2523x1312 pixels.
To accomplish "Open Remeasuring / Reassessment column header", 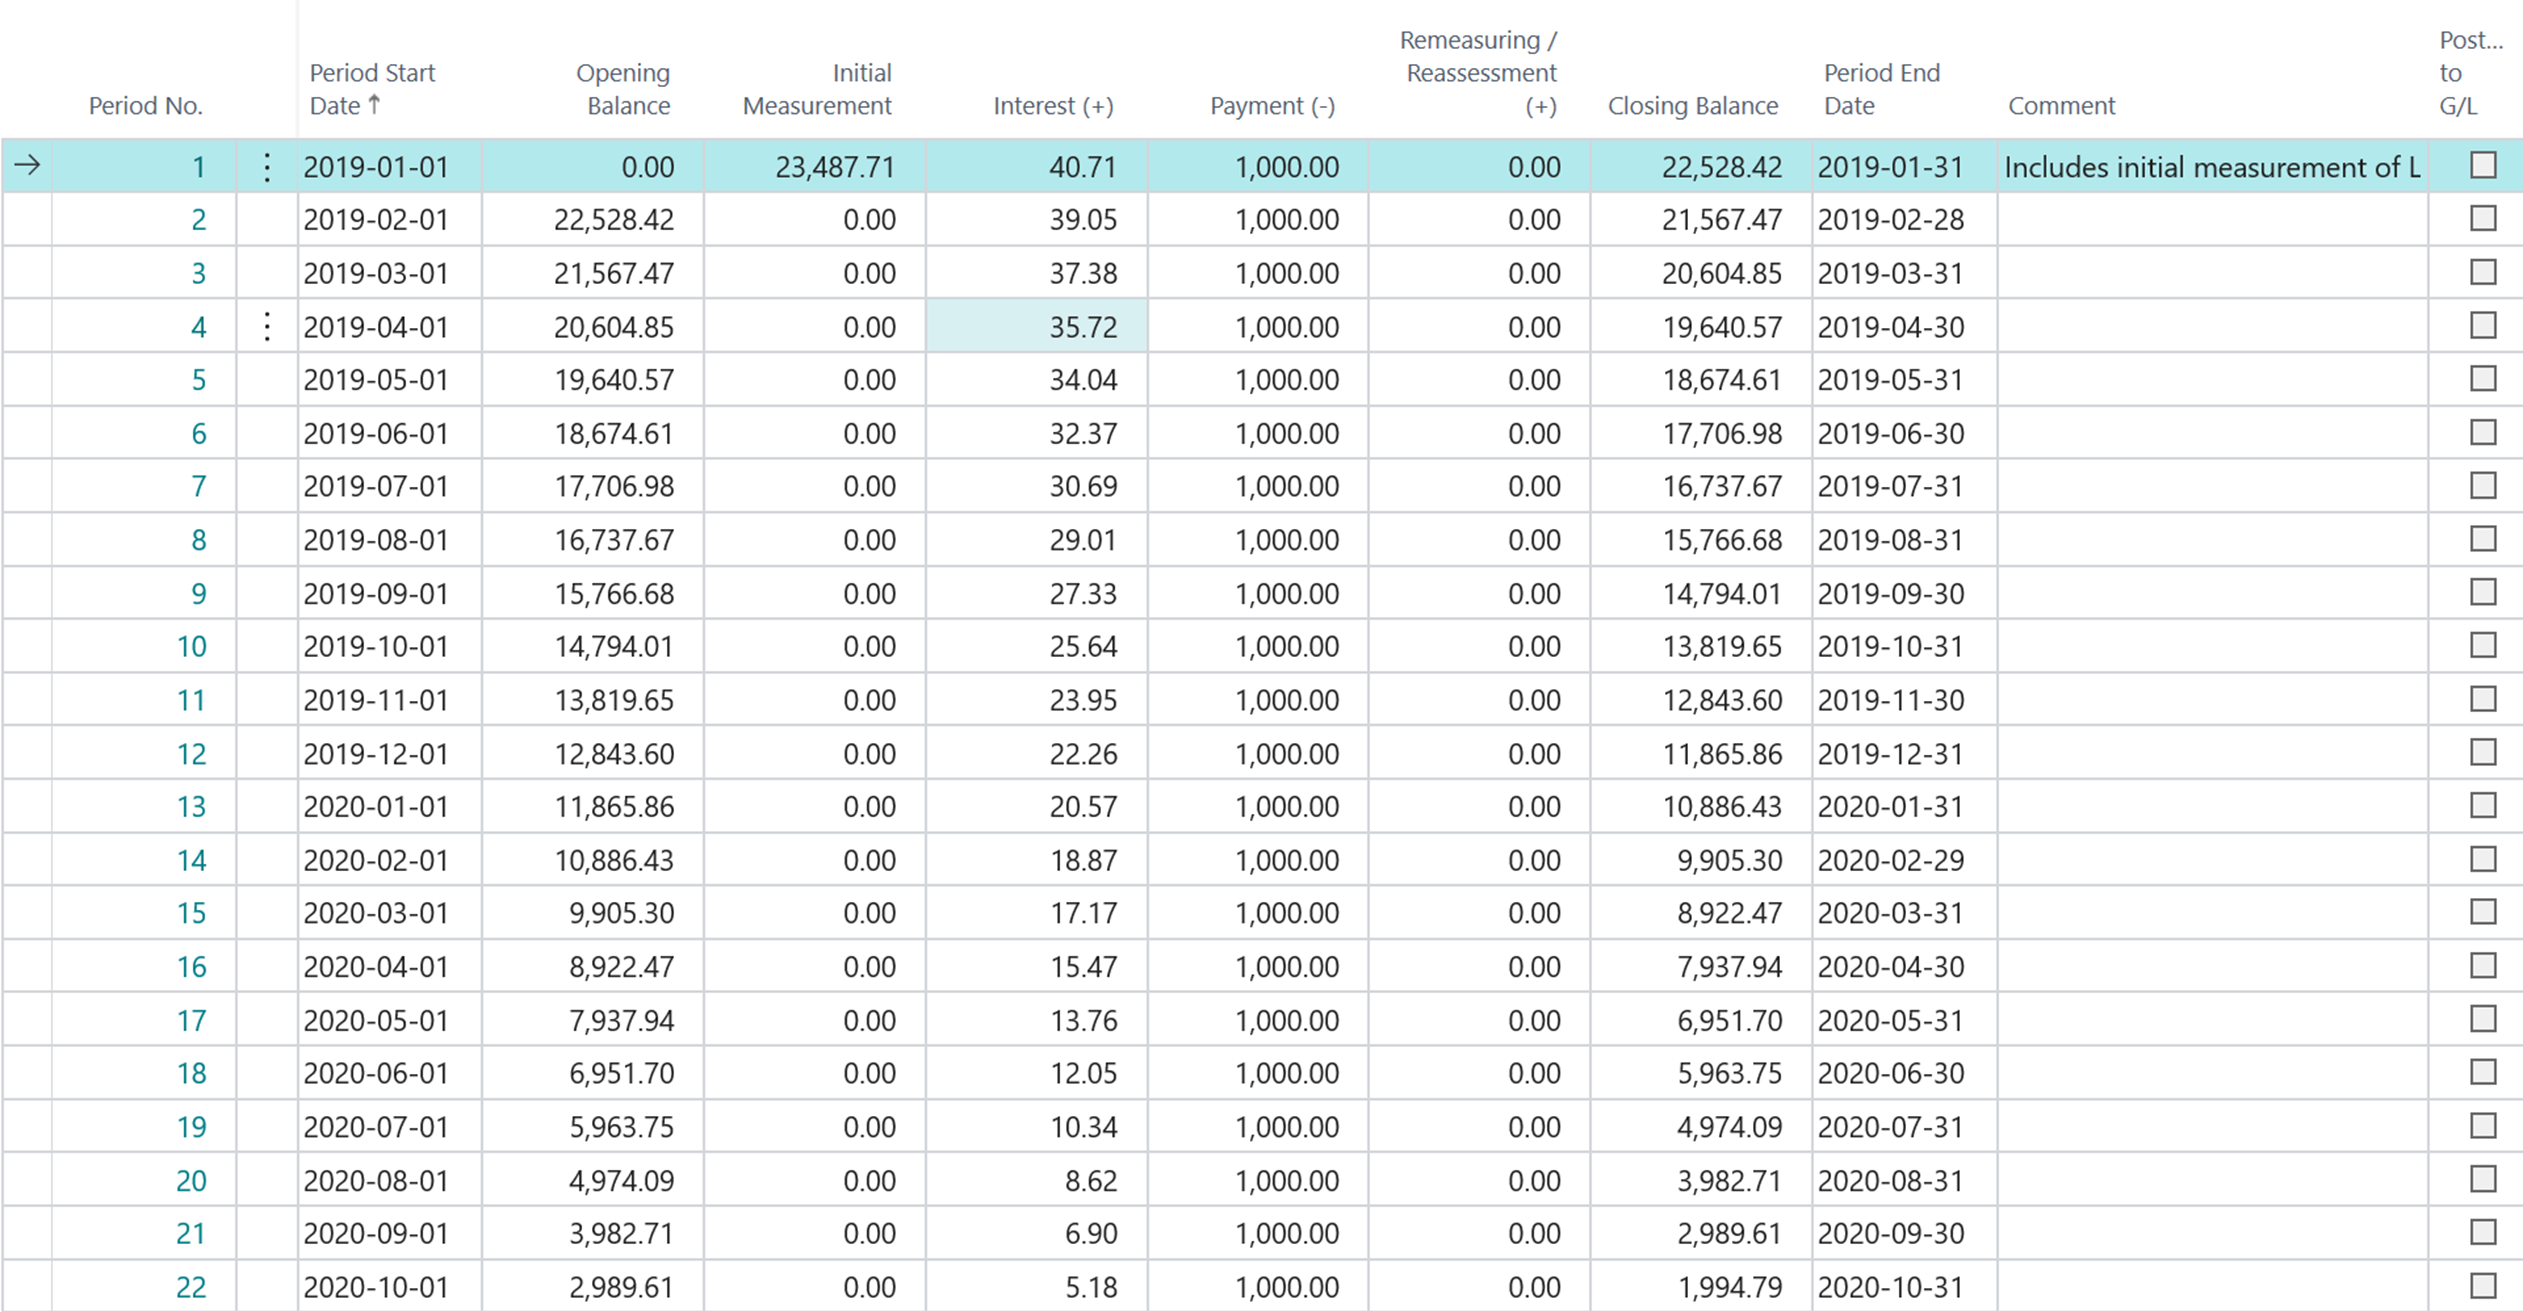I will [1478, 73].
